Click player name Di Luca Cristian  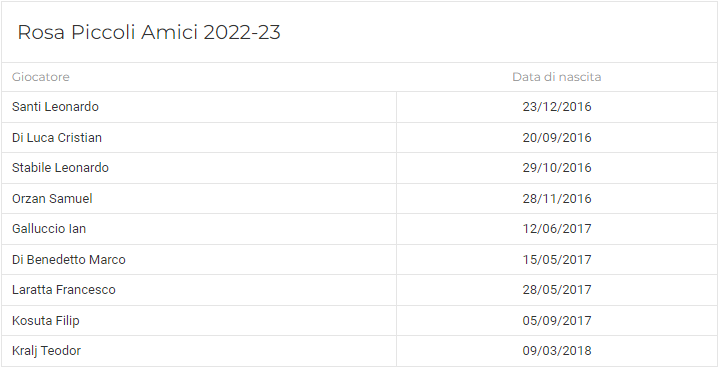[57, 137]
